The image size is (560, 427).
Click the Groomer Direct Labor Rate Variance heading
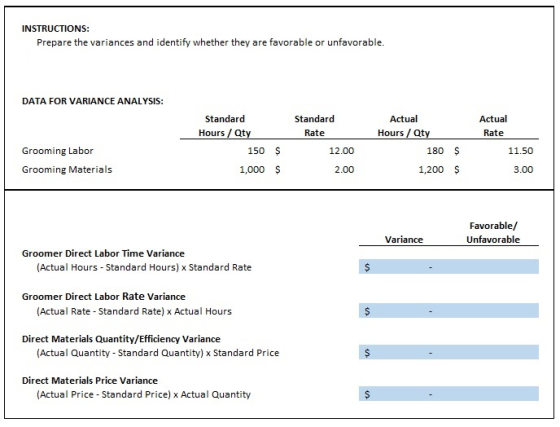point(104,297)
